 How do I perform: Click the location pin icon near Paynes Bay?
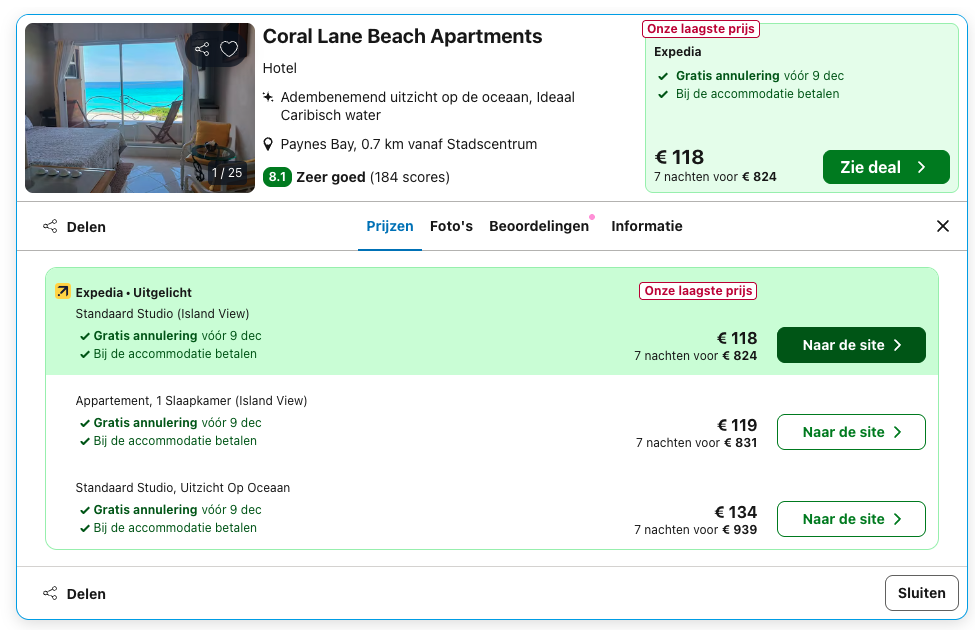coord(268,144)
